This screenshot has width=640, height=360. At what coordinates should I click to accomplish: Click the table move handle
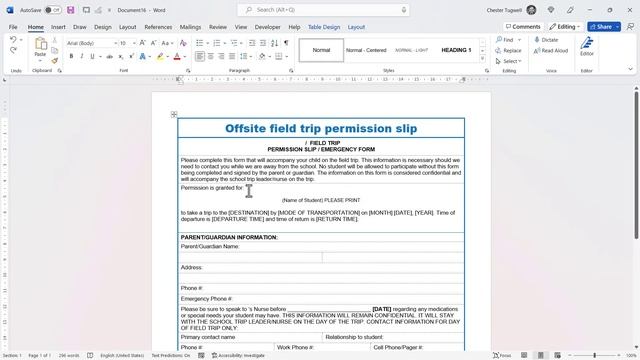click(x=174, y=114)
